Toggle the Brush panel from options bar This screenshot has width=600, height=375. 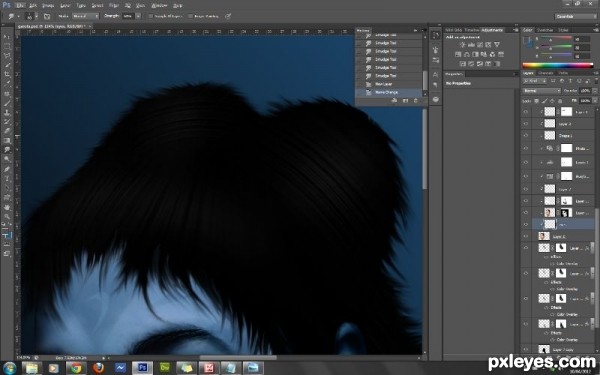coord(47,16)
